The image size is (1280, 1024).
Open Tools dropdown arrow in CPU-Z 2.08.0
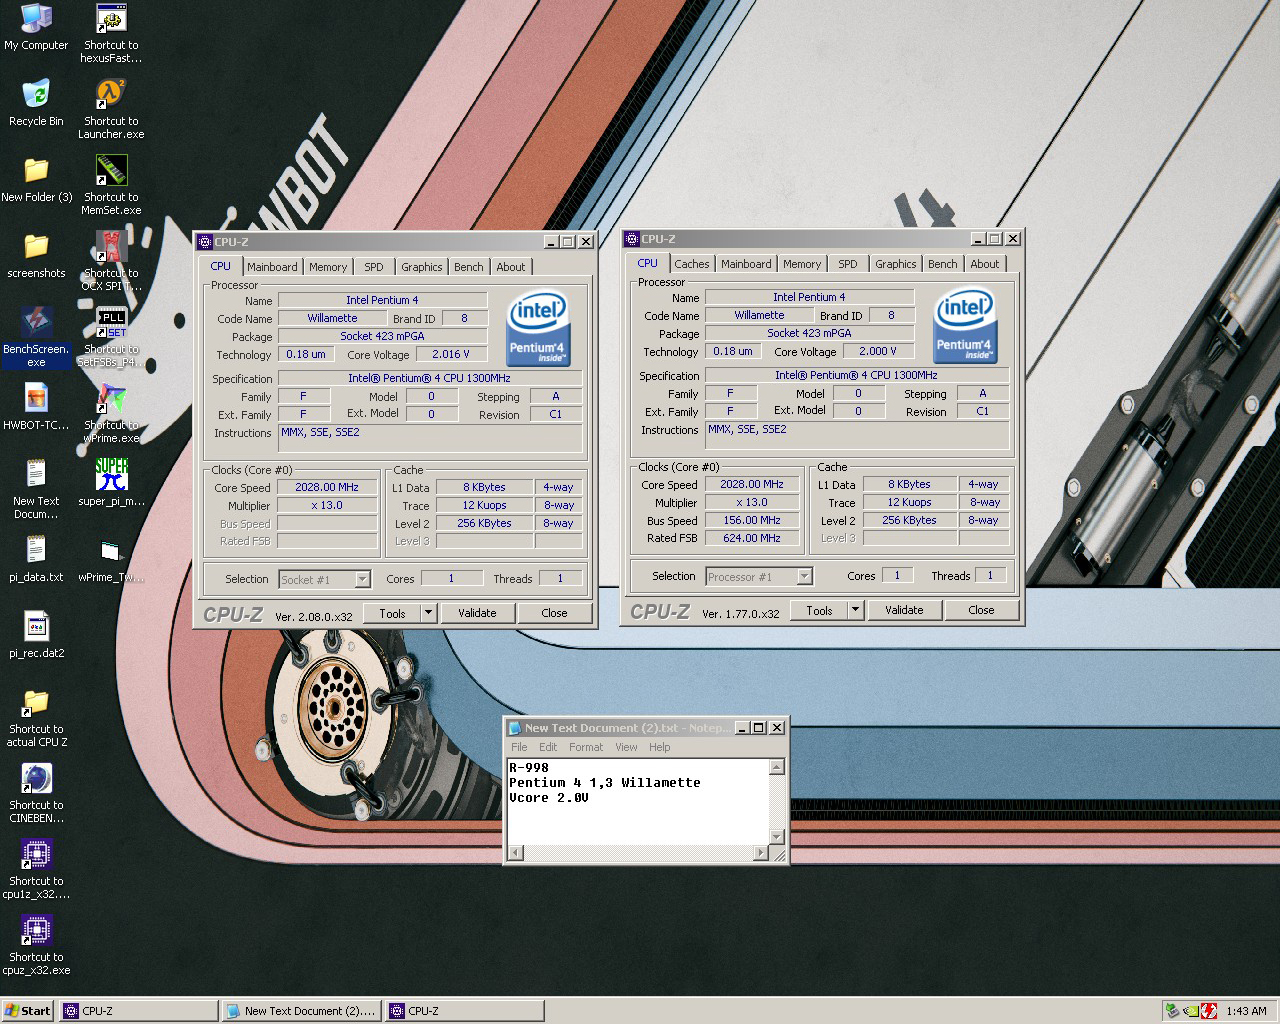428,613
